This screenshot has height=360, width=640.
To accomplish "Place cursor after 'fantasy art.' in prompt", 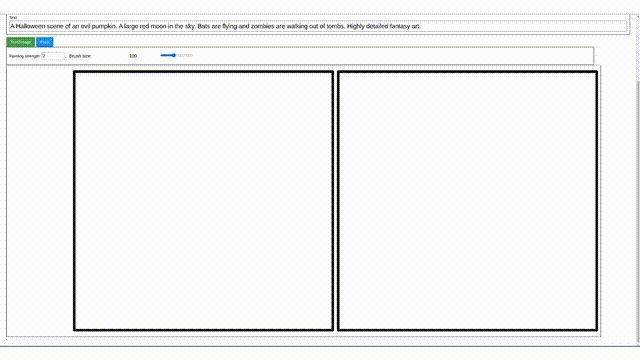I will coord(421,26).
